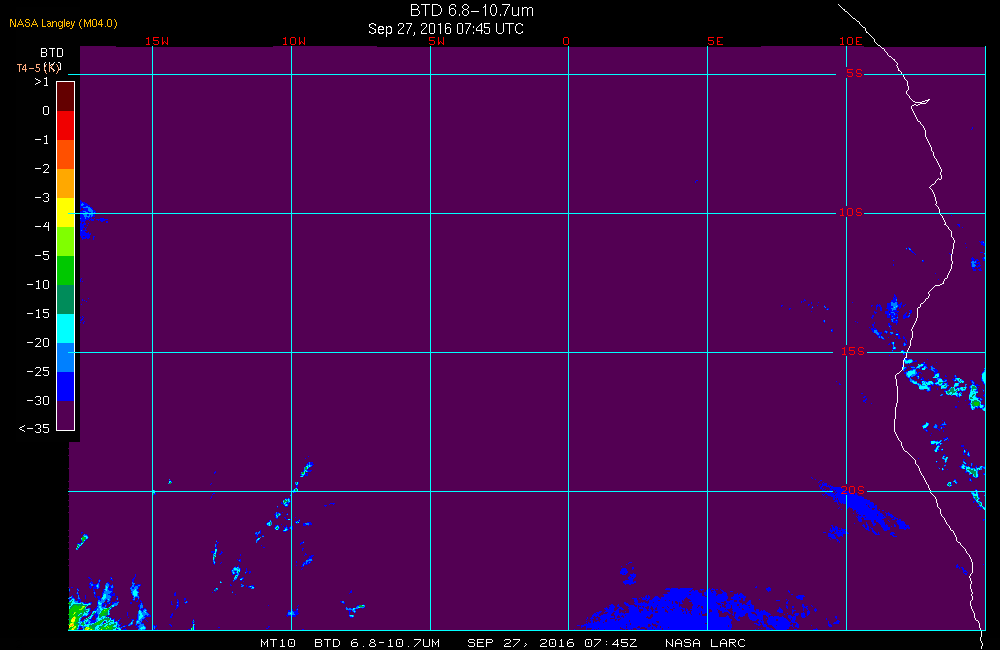
Task: Click the orange colorbar segment
Action: coord(66,183)
